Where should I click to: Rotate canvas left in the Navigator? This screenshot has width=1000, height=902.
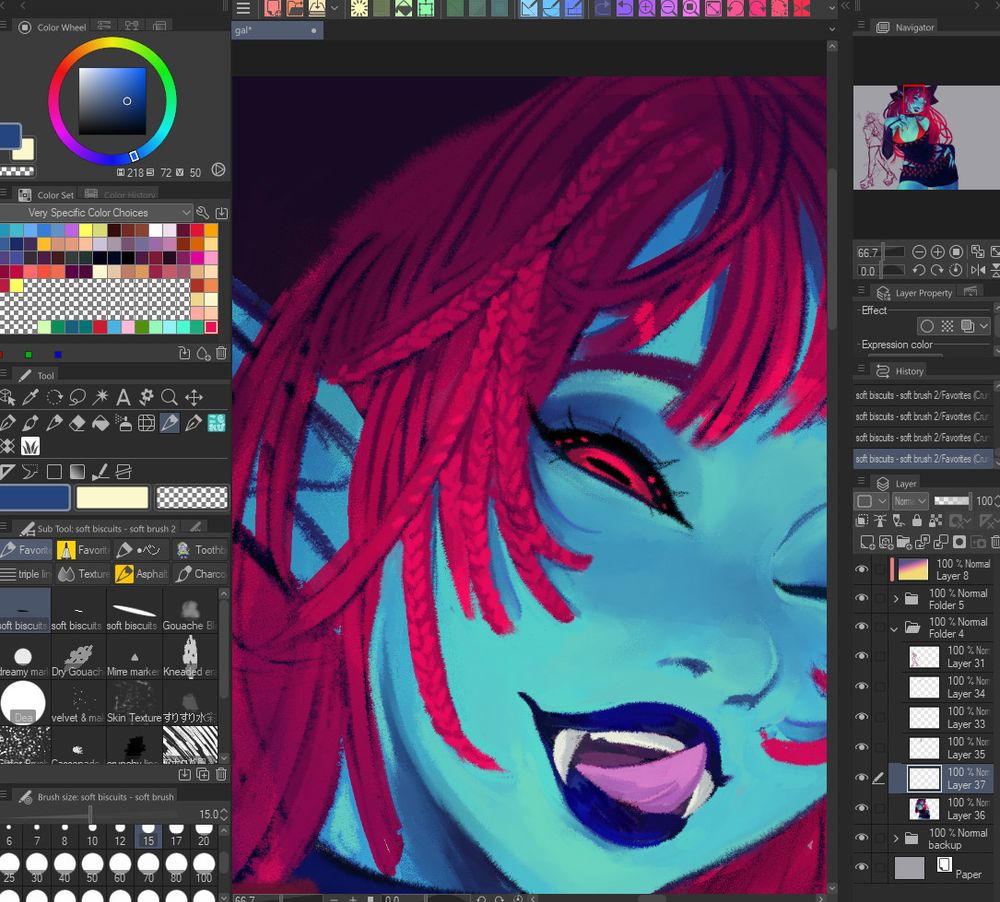[919, 270]
